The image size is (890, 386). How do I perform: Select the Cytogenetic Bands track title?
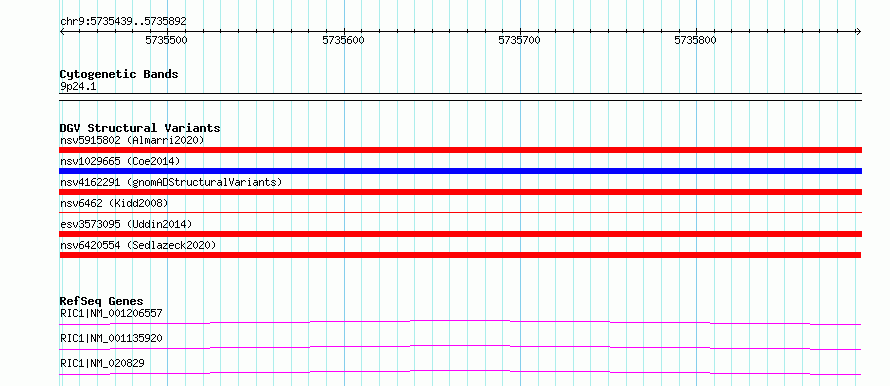click(x=119, y=74)
